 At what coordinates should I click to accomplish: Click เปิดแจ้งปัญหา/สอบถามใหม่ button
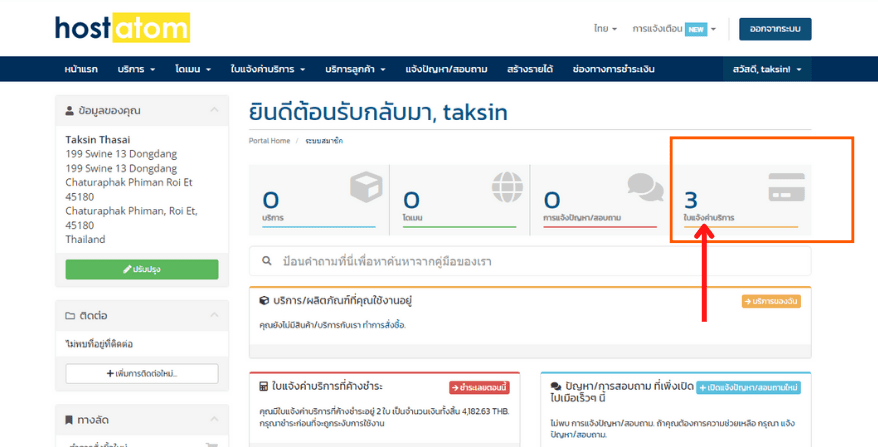point(749,388)
